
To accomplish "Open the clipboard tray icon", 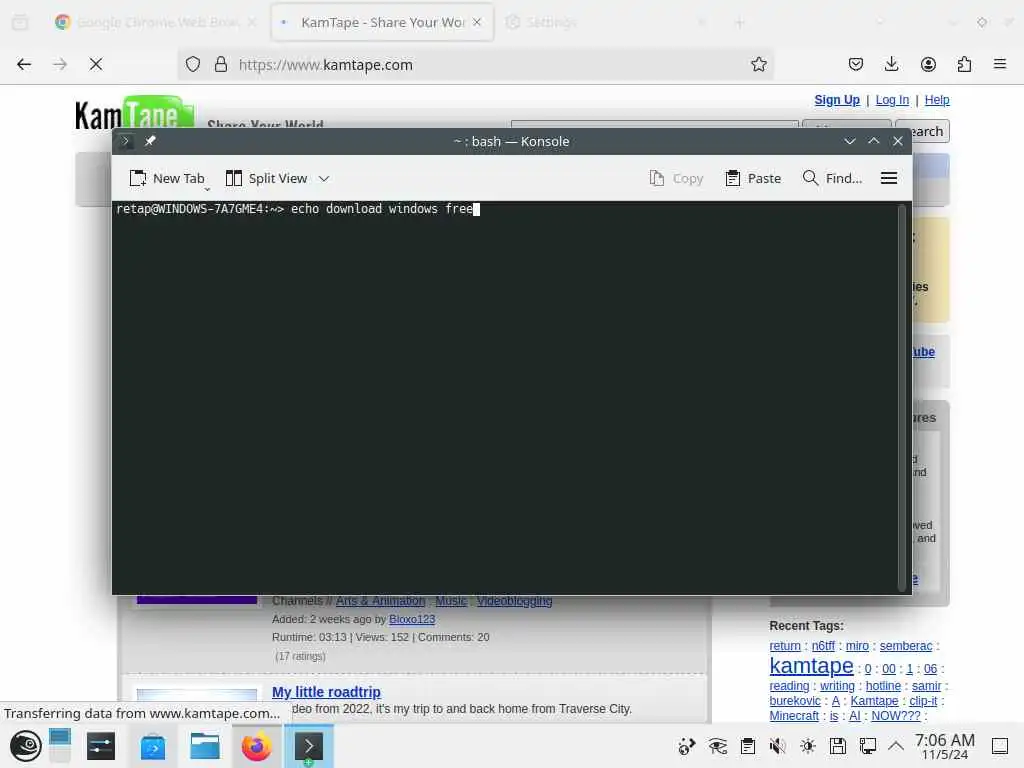I will [x=748, y=746].
